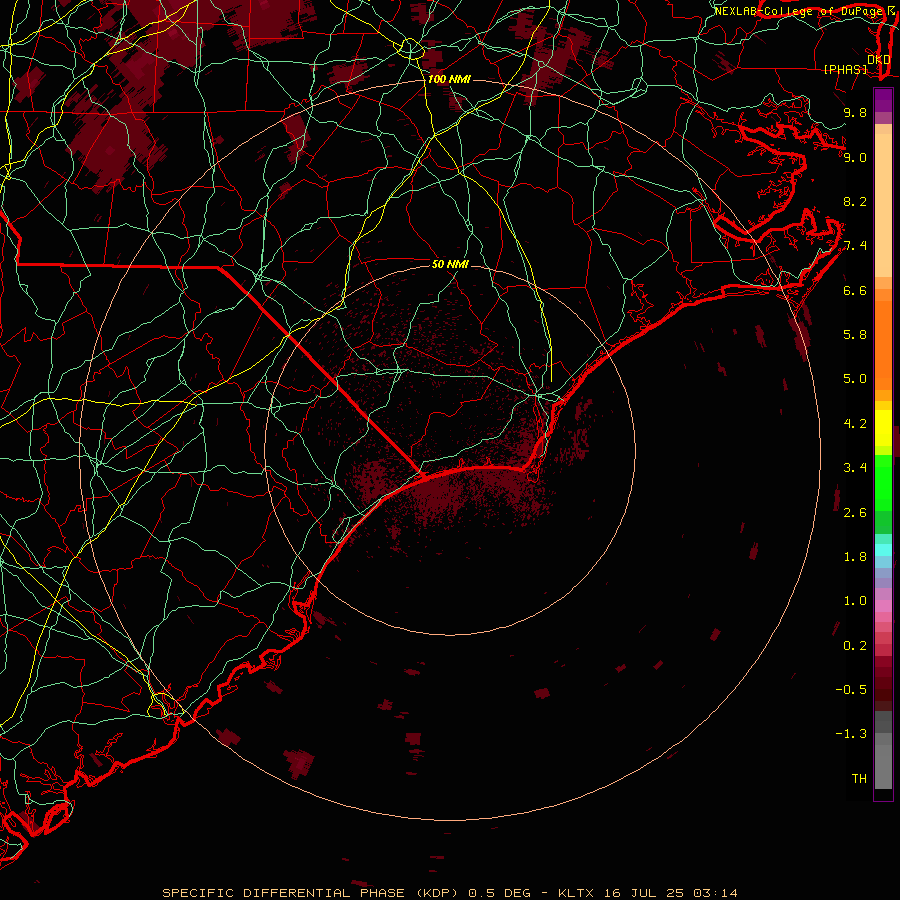The height and width of the screenshot is (900, 900).
Task: Click the 0.2 scale label
Action: click(x=855, y=646)
